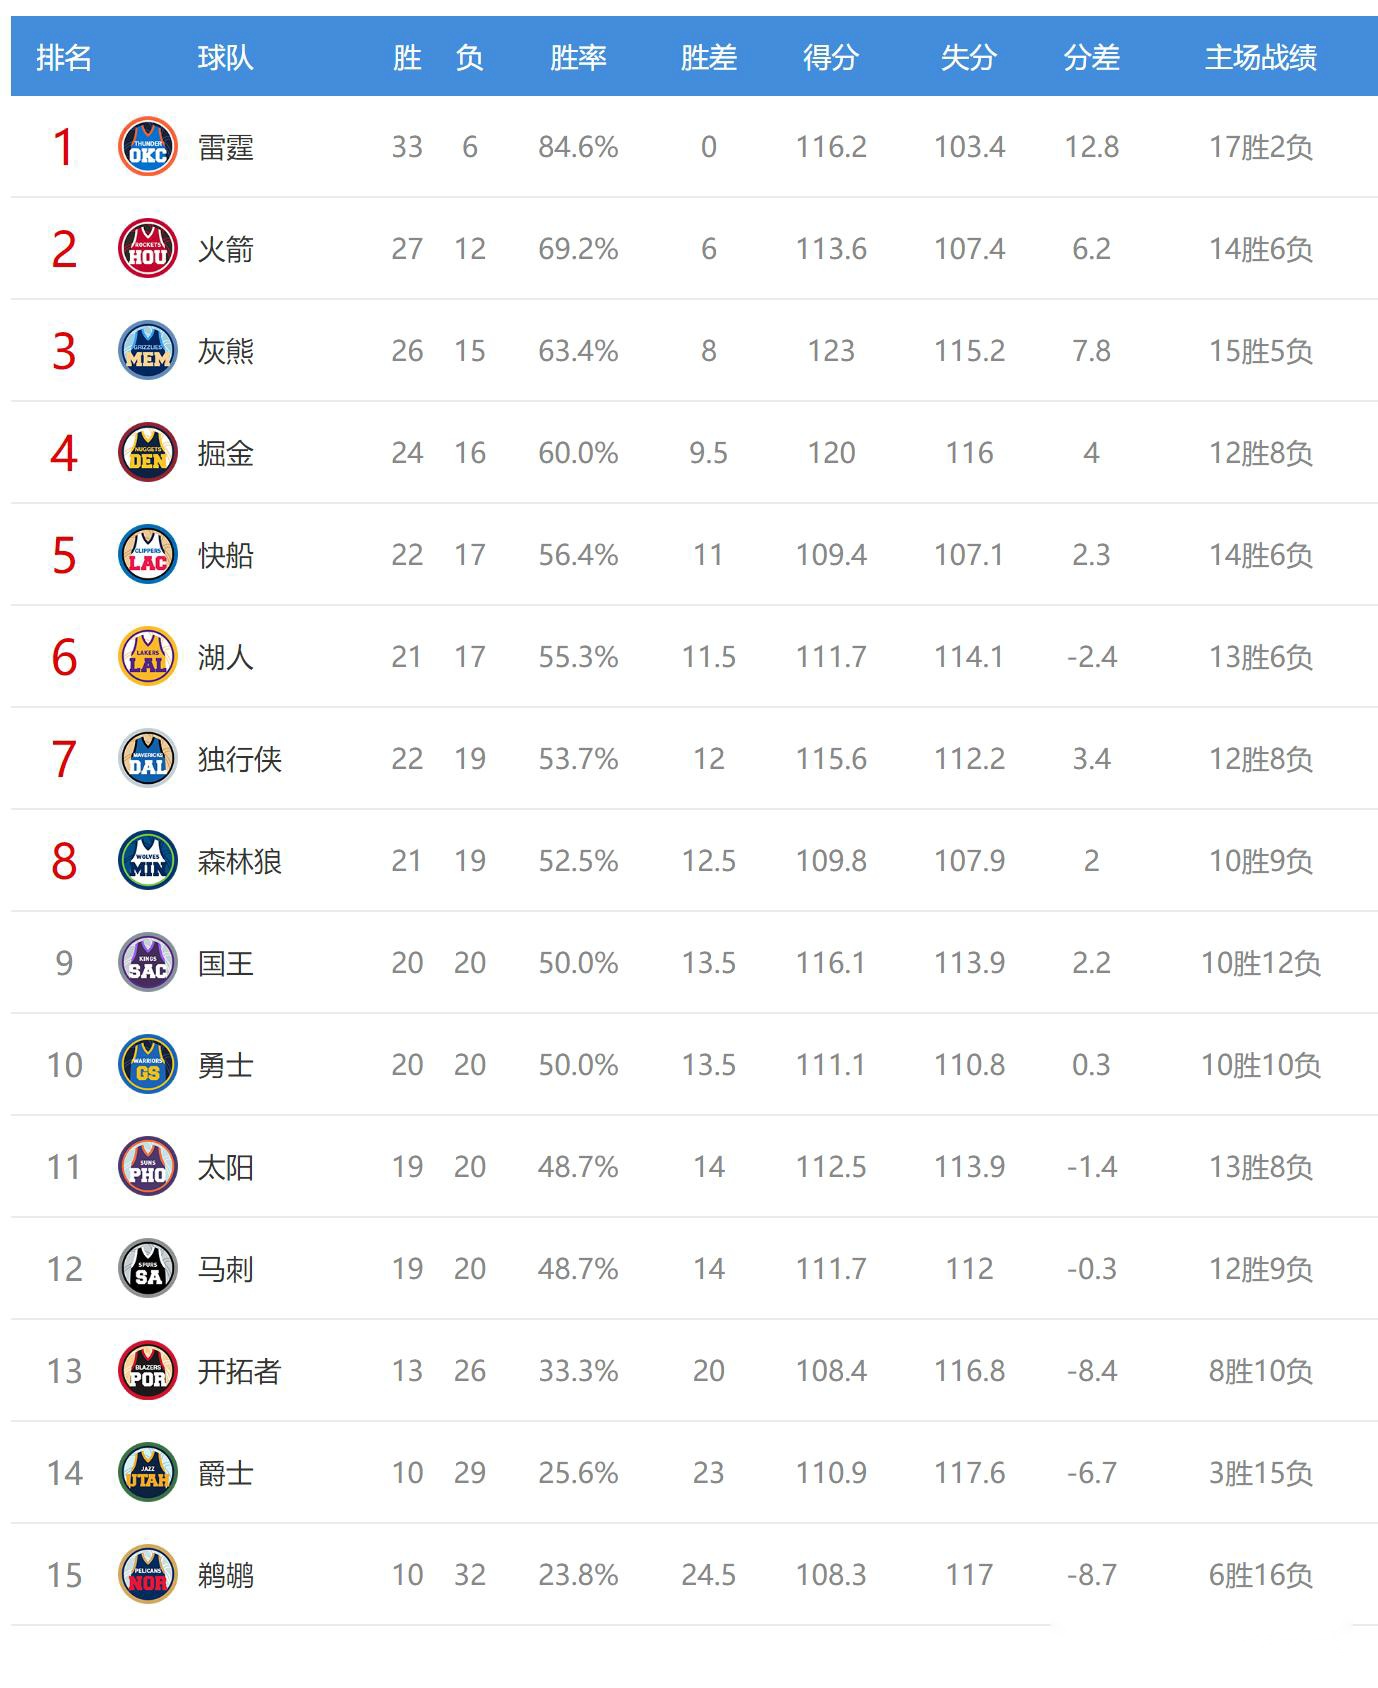Select the 鹈鹕 team name
Viewport: 1378px width, 1688px height.
point(226,1576)
